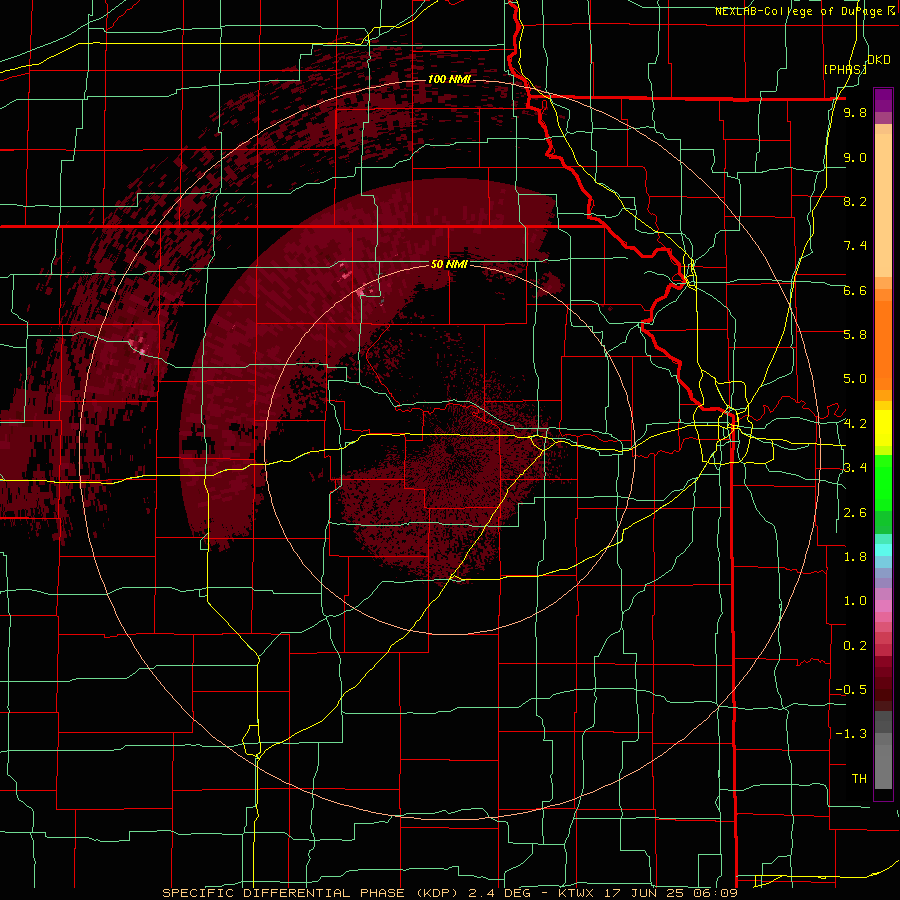Select the 1.8 scale value
Image resolution: width=900 pixels, height=900 pixels.
coord(855,557)
